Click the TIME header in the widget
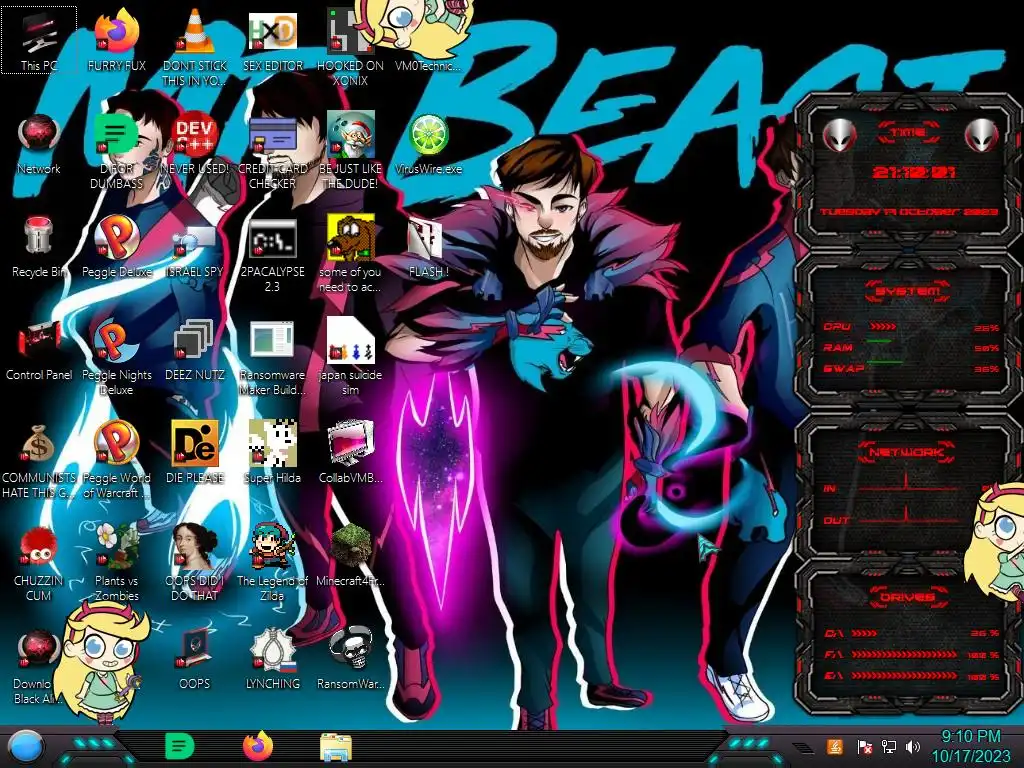 [x=908, y=133]
